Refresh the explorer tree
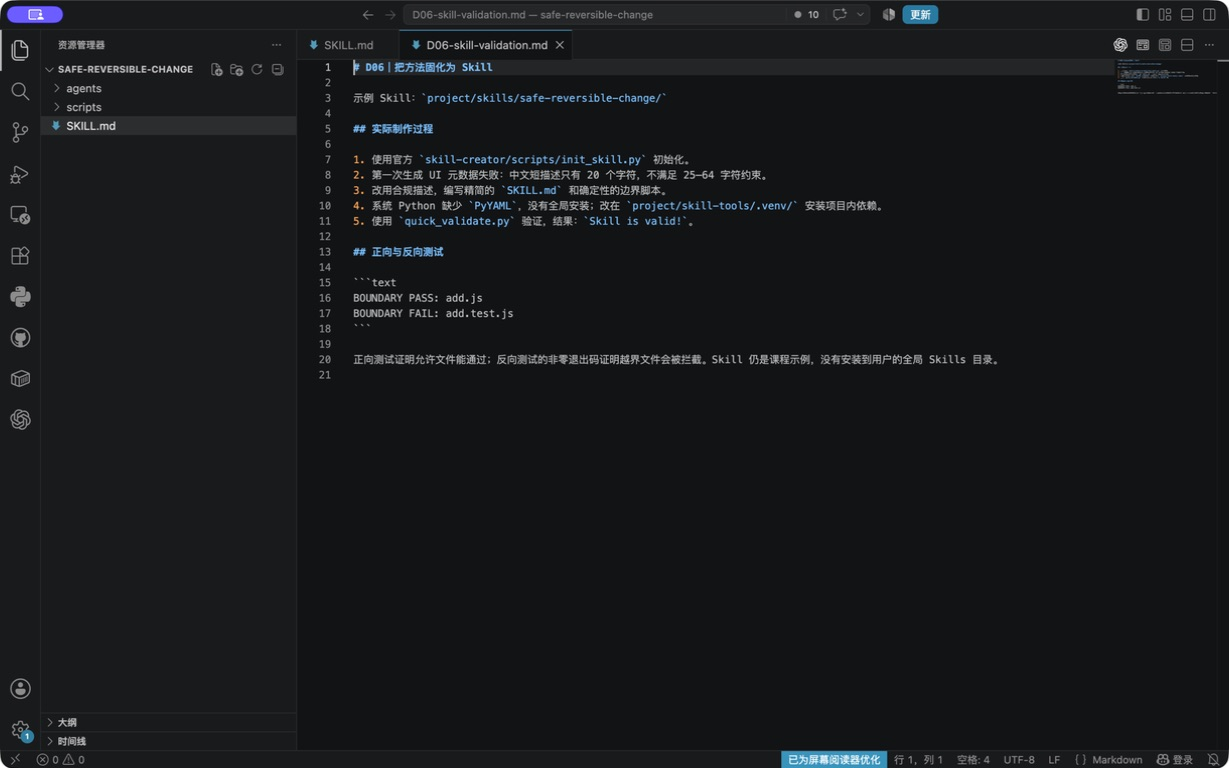1229x768 pixels. [257, 70]
